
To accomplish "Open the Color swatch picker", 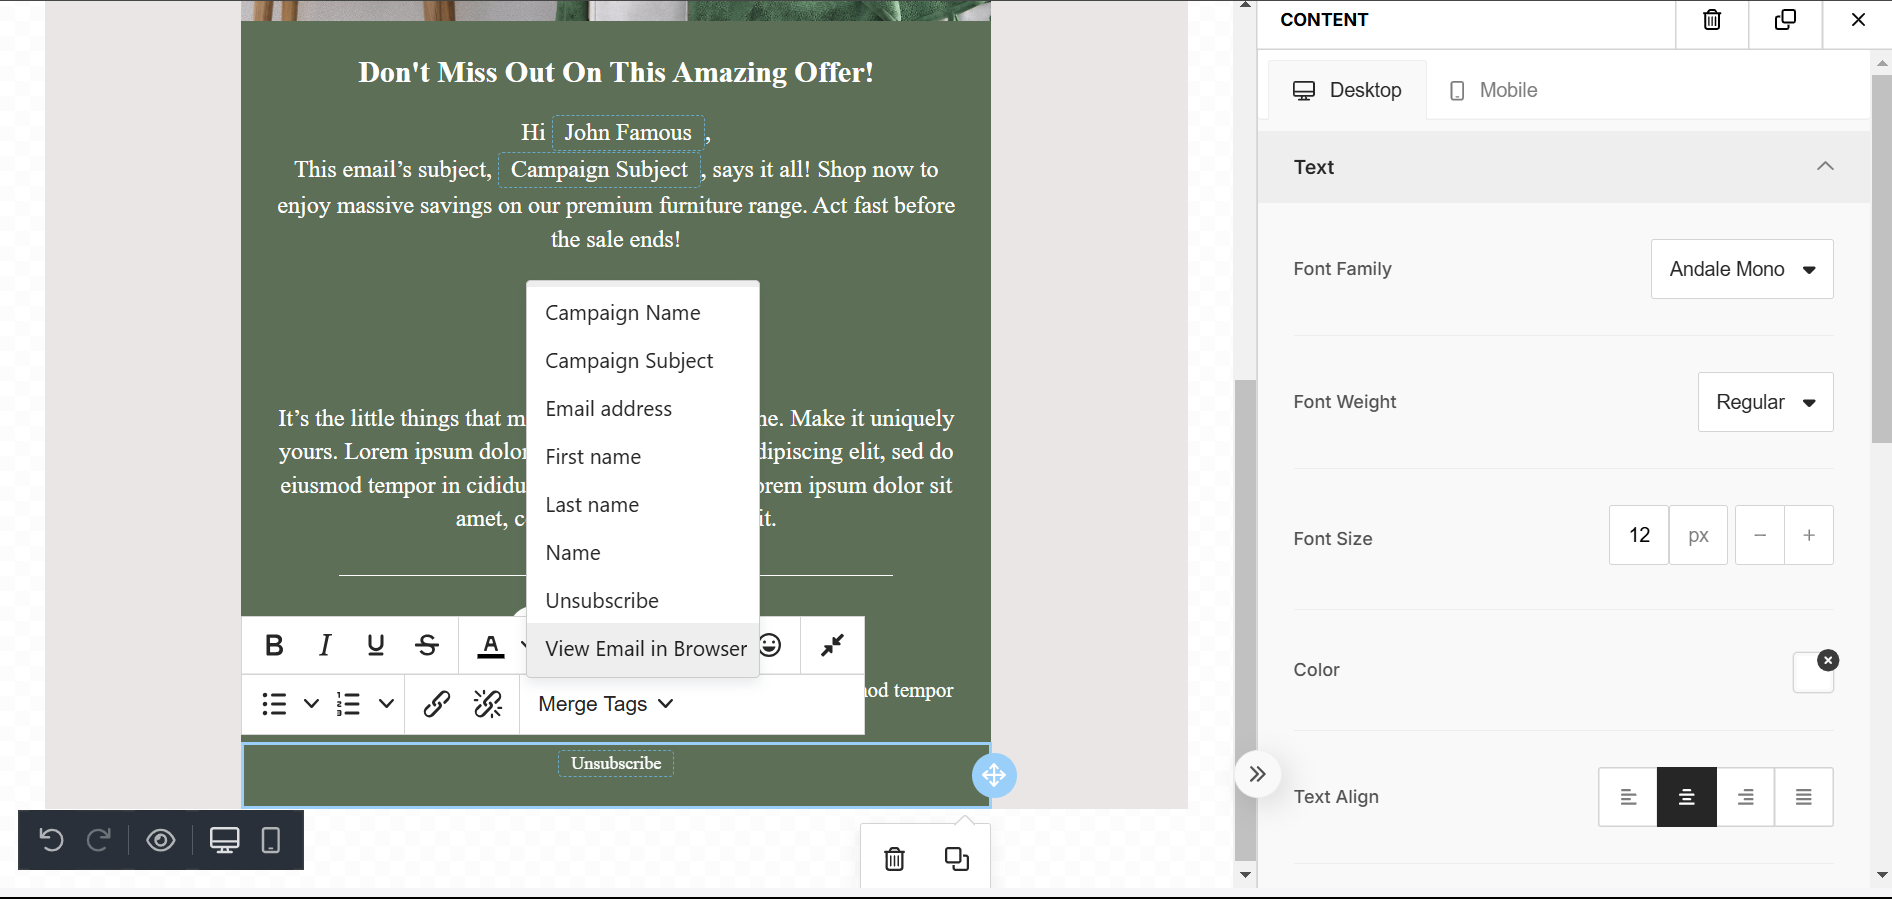I will (x=1811, y=673).
